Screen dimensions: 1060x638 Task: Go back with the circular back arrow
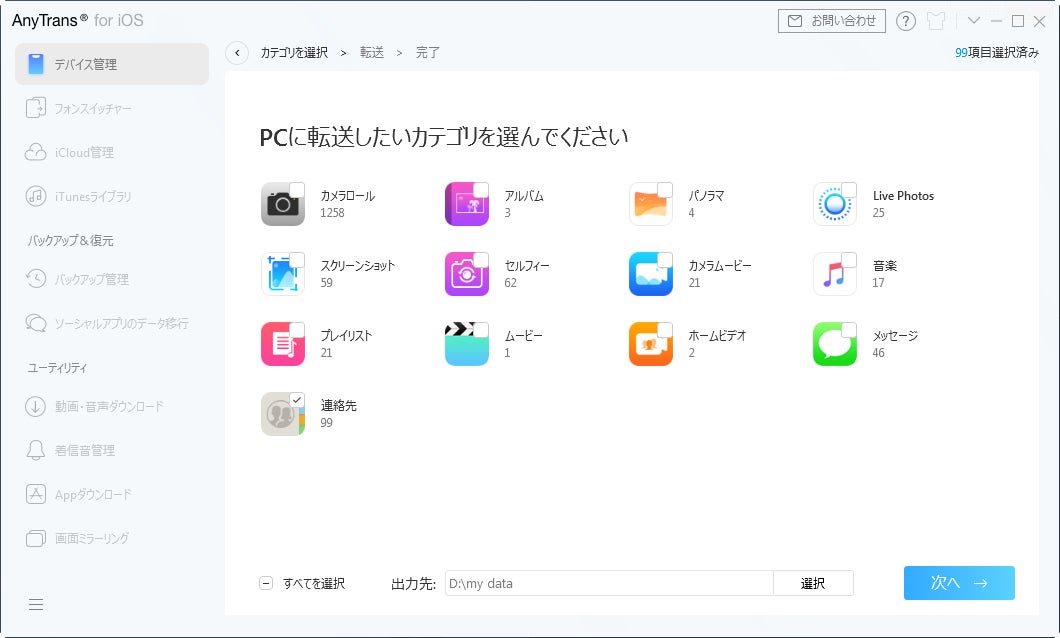(x=237, y=53)
